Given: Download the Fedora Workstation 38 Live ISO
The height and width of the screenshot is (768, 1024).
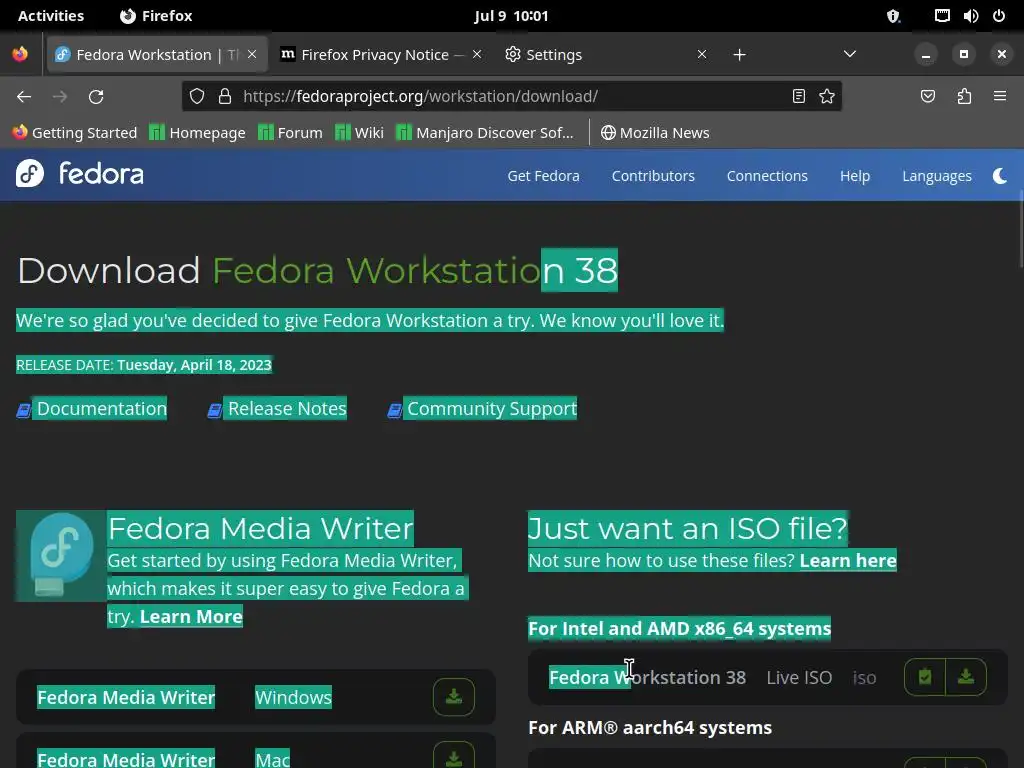Looking at the screenshot, I should 966,677.
